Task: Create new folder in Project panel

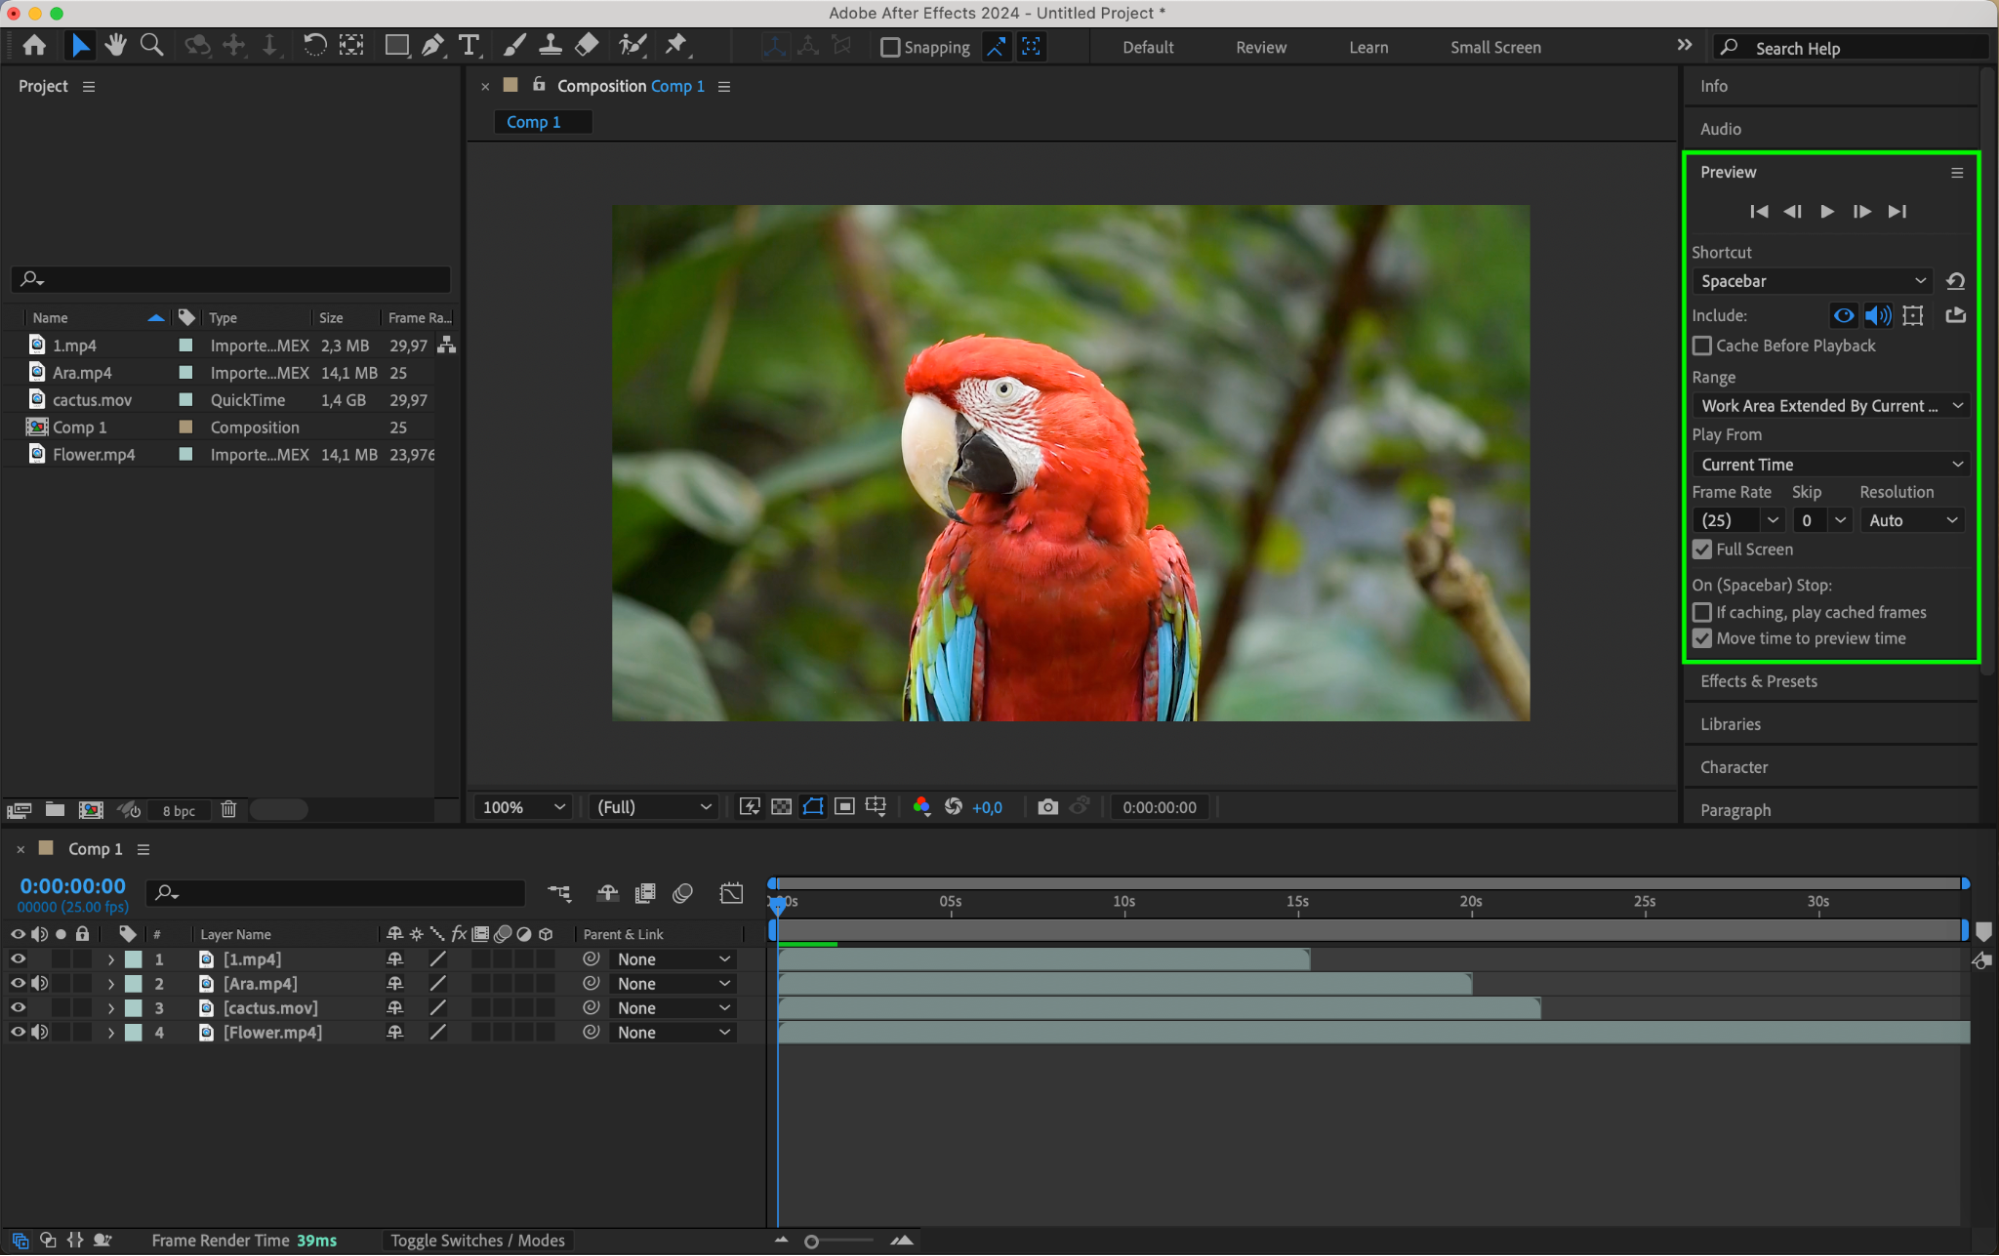Action: click(x=55, y=810)
